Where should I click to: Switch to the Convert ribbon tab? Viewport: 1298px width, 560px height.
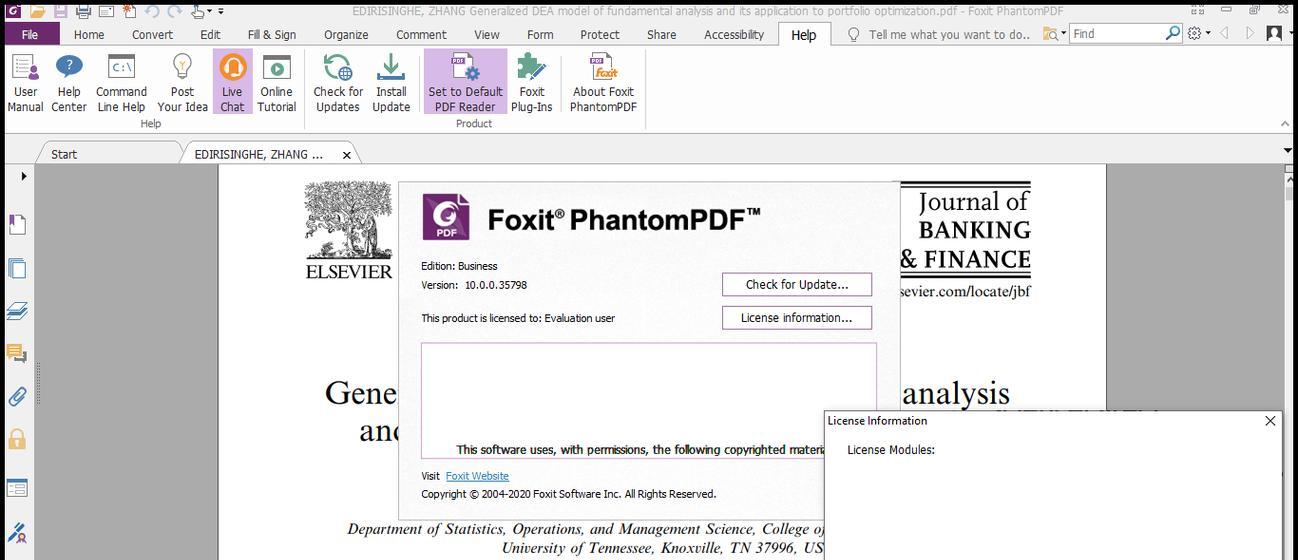[x=152, y=34]
